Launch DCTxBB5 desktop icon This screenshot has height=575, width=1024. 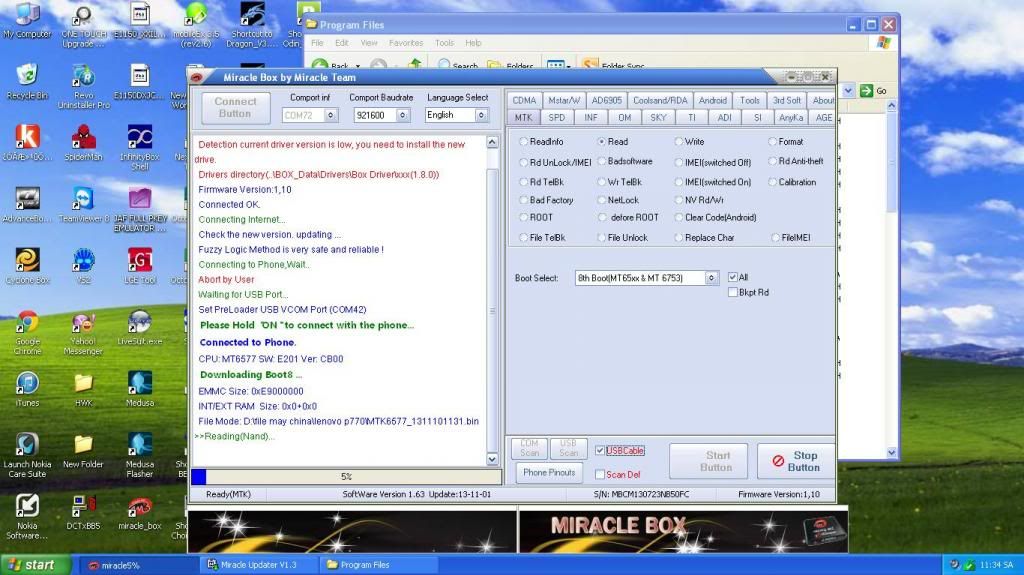pos(84,512)
